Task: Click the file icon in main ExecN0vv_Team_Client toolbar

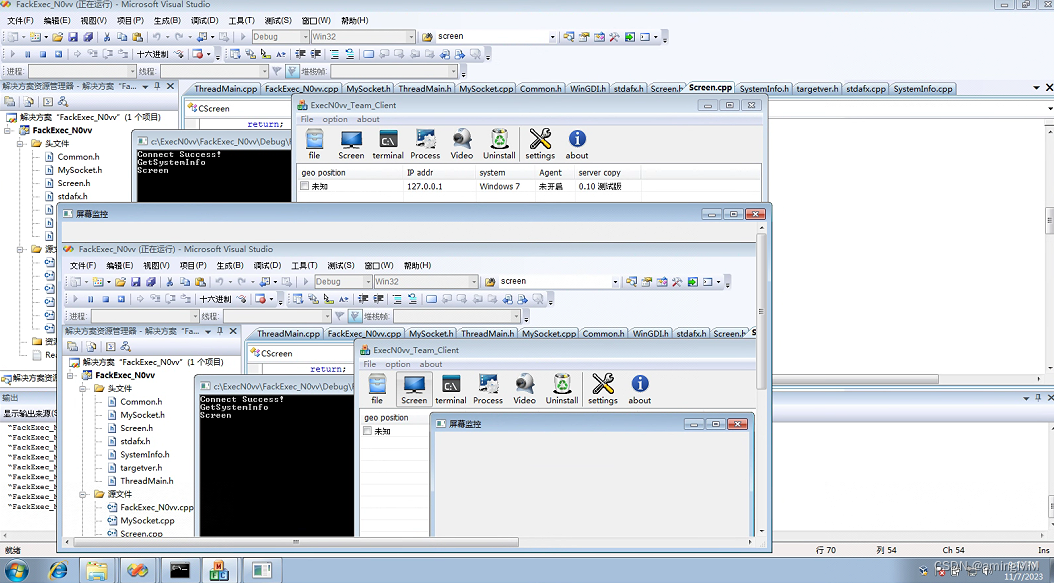Action: click(314, 144)
